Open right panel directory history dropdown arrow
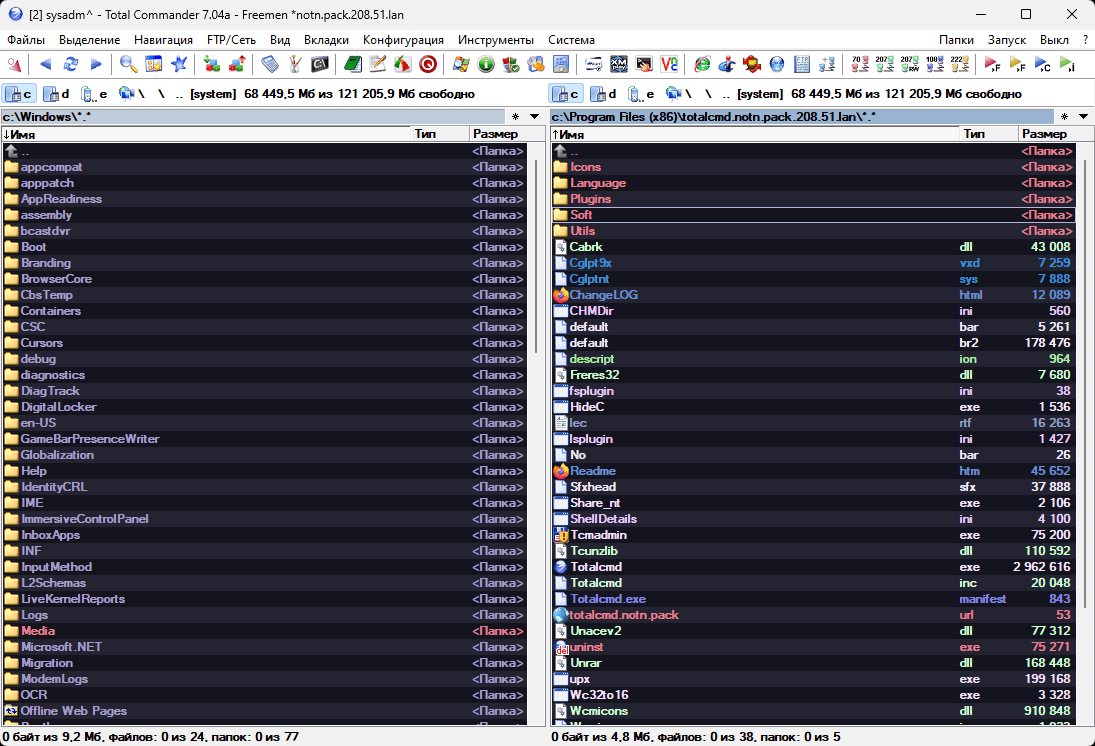1095x746 pixels. pyautogui.click(x=1082, y=117)
